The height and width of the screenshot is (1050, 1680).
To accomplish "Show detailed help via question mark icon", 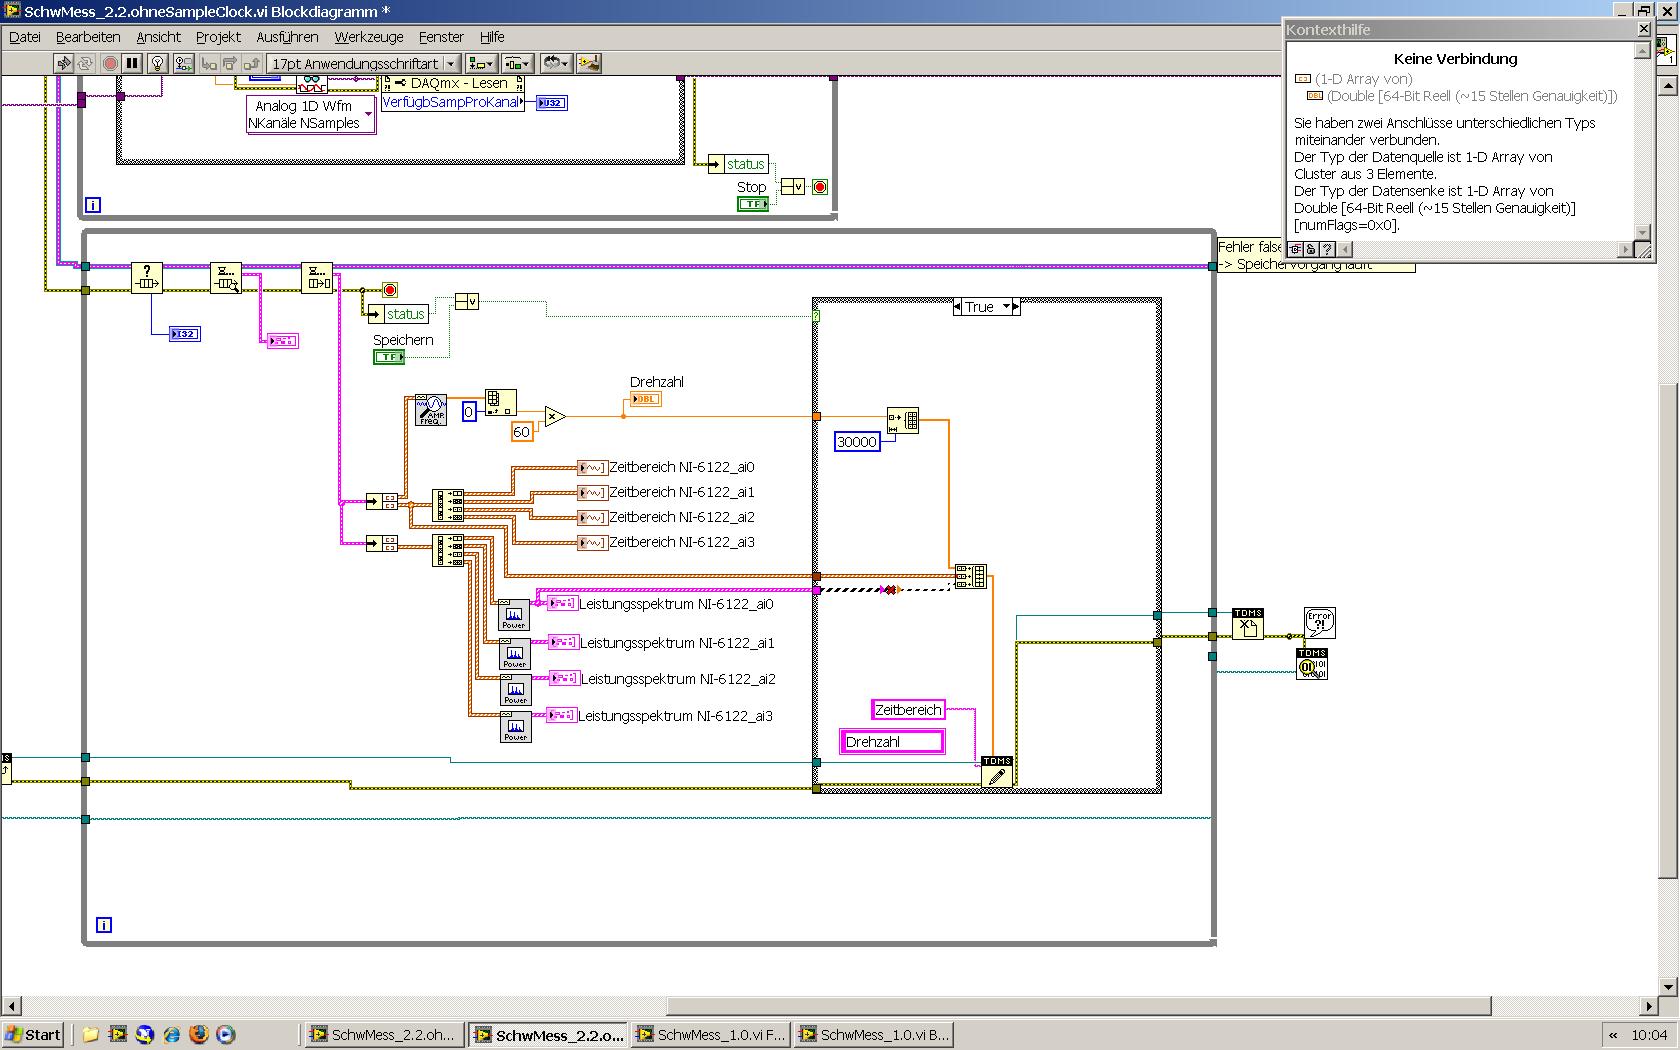I will (x=1326, y=249).
